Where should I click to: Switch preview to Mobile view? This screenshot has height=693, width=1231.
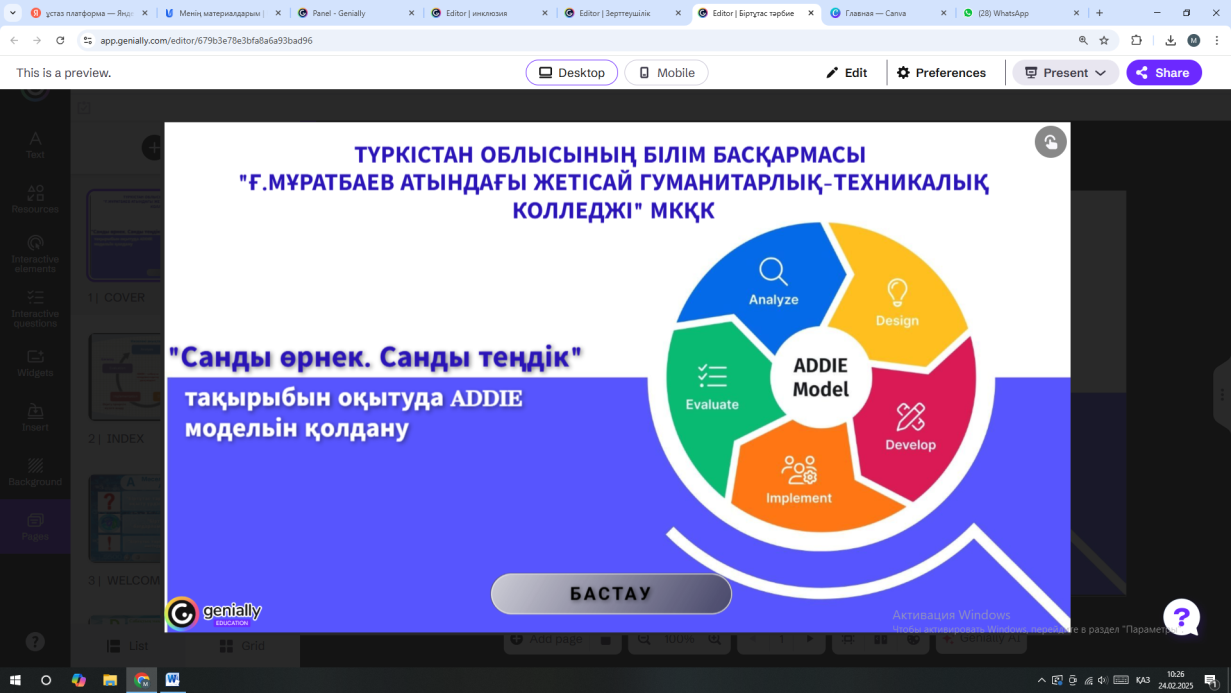666,73
